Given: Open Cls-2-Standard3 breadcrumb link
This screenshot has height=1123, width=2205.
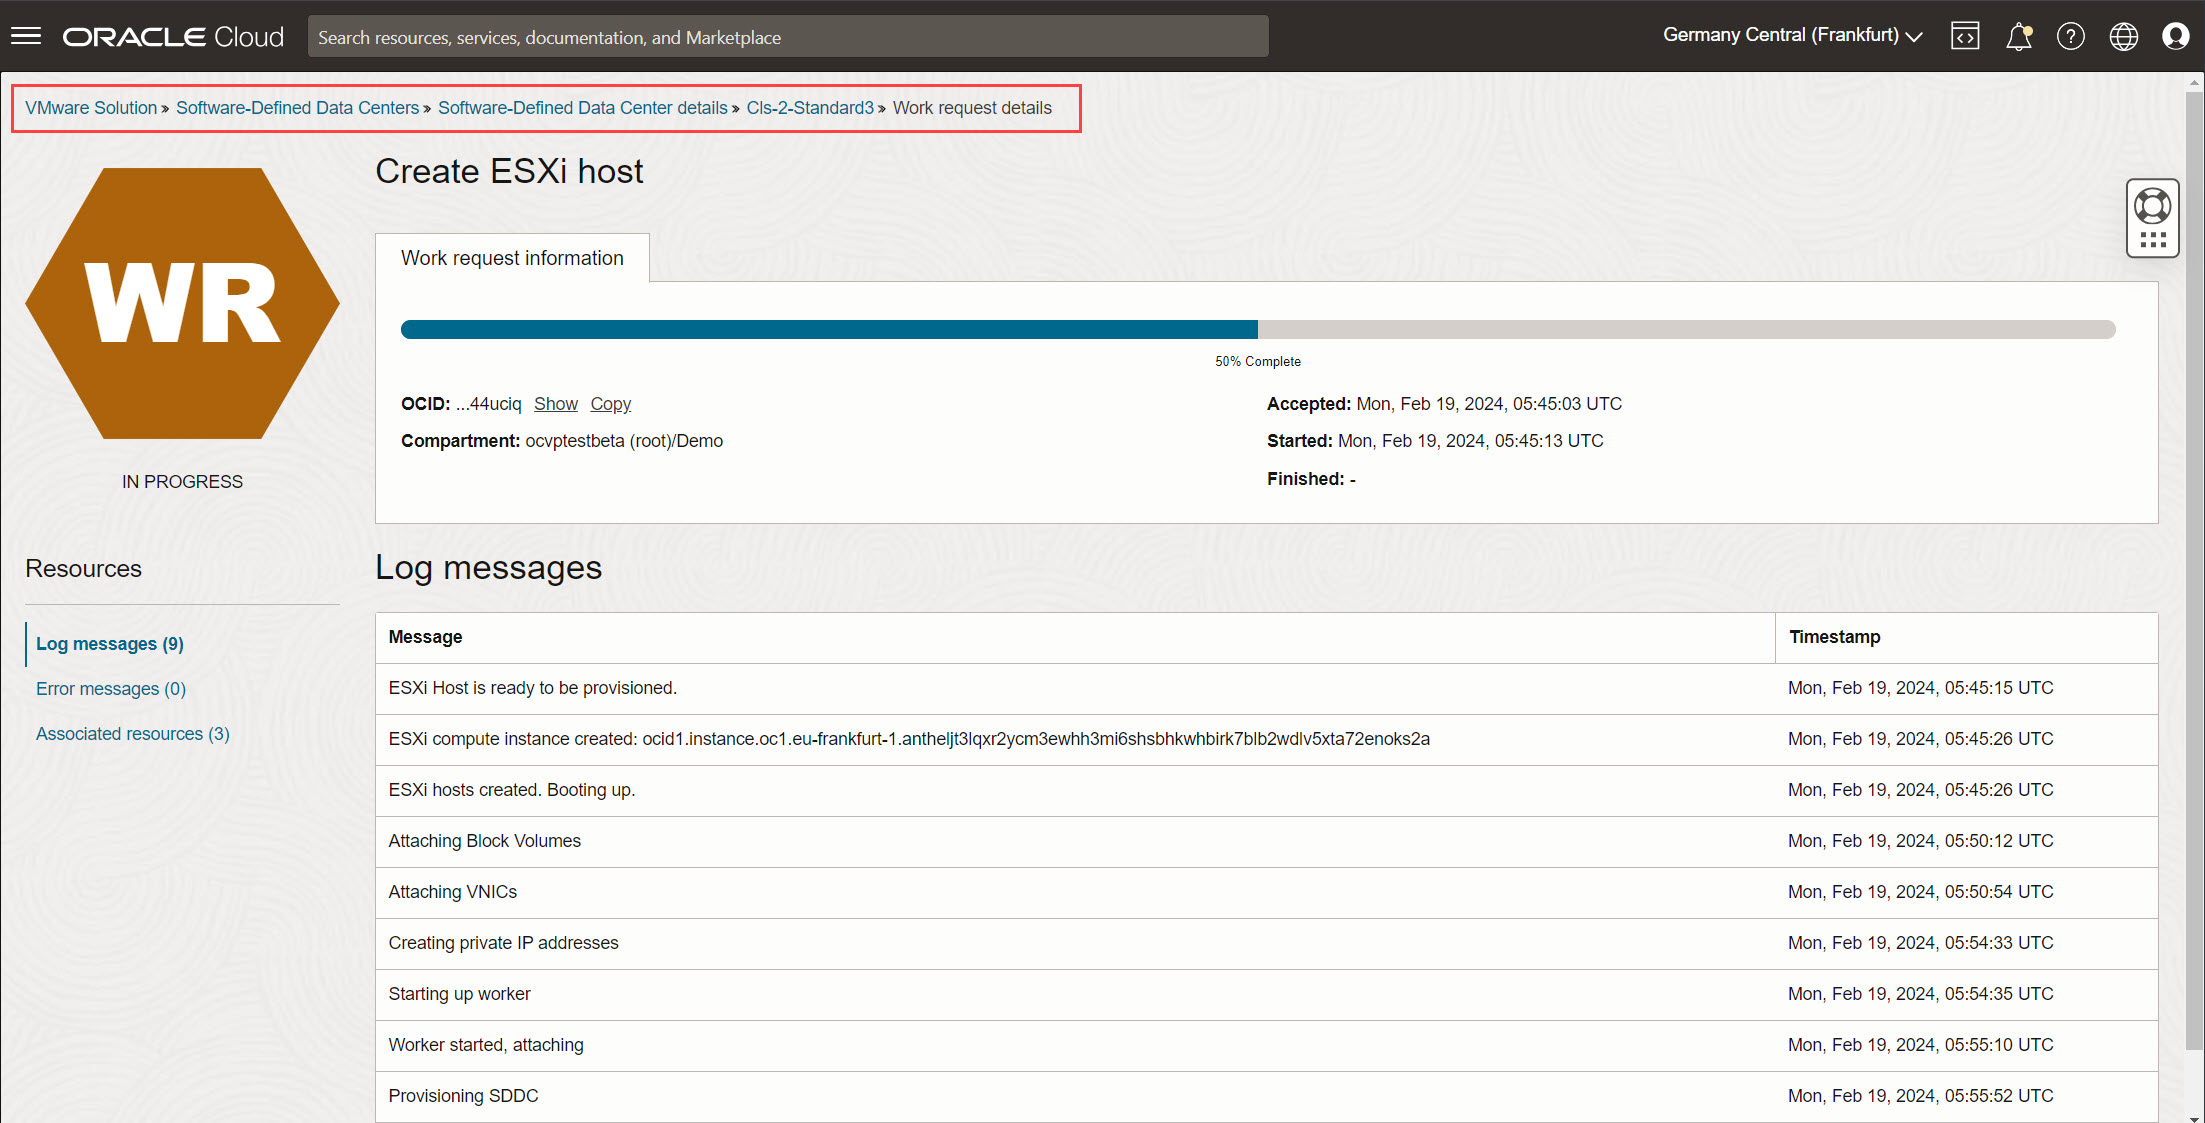Looking at the screenshot, I should (x=810, y=108).
